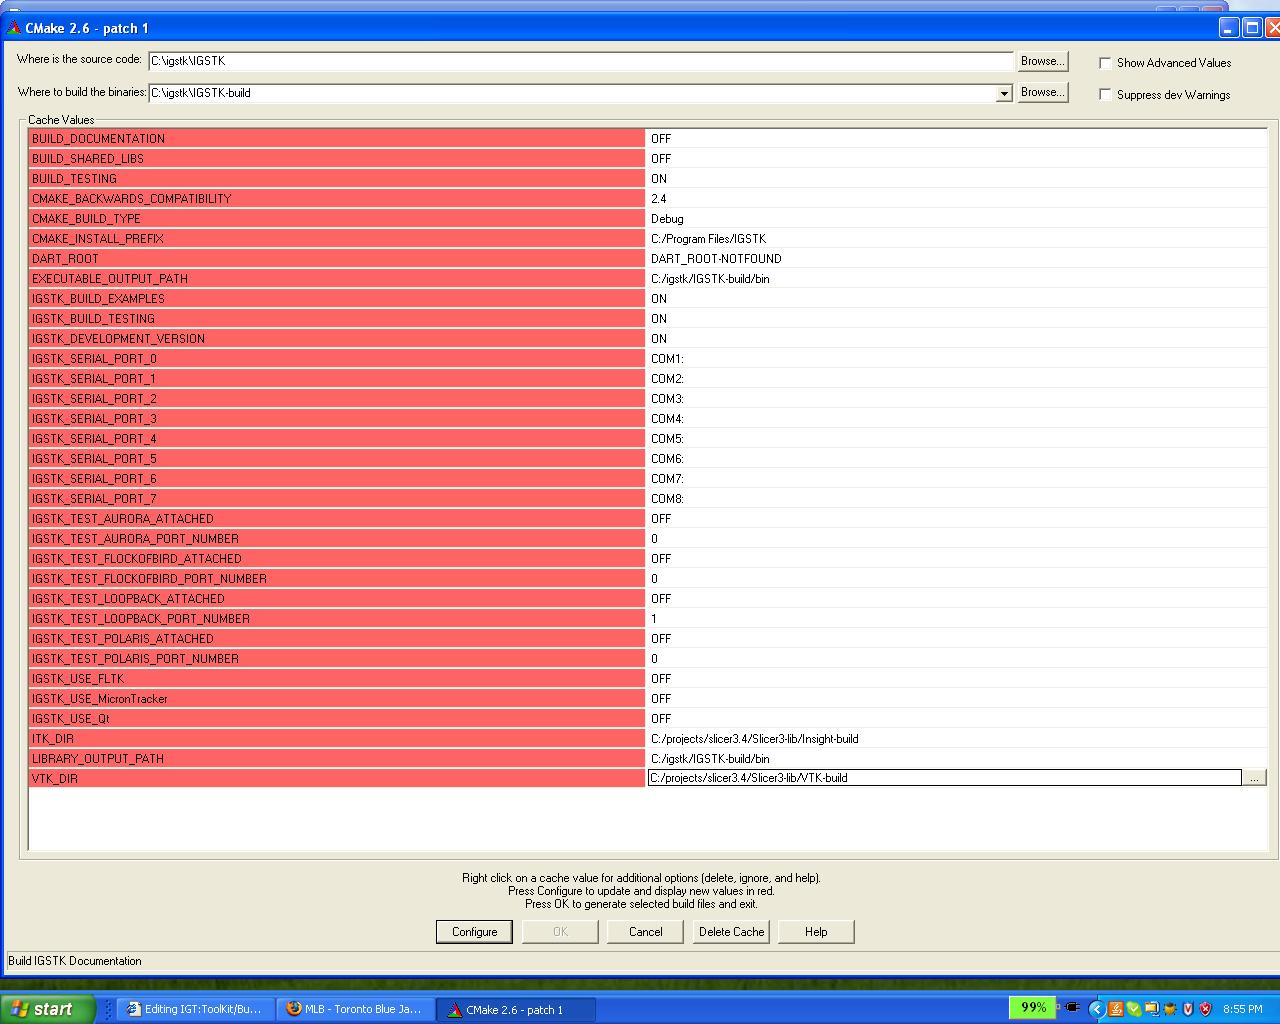Expand hidden system tray icons arrow

1096,1009
